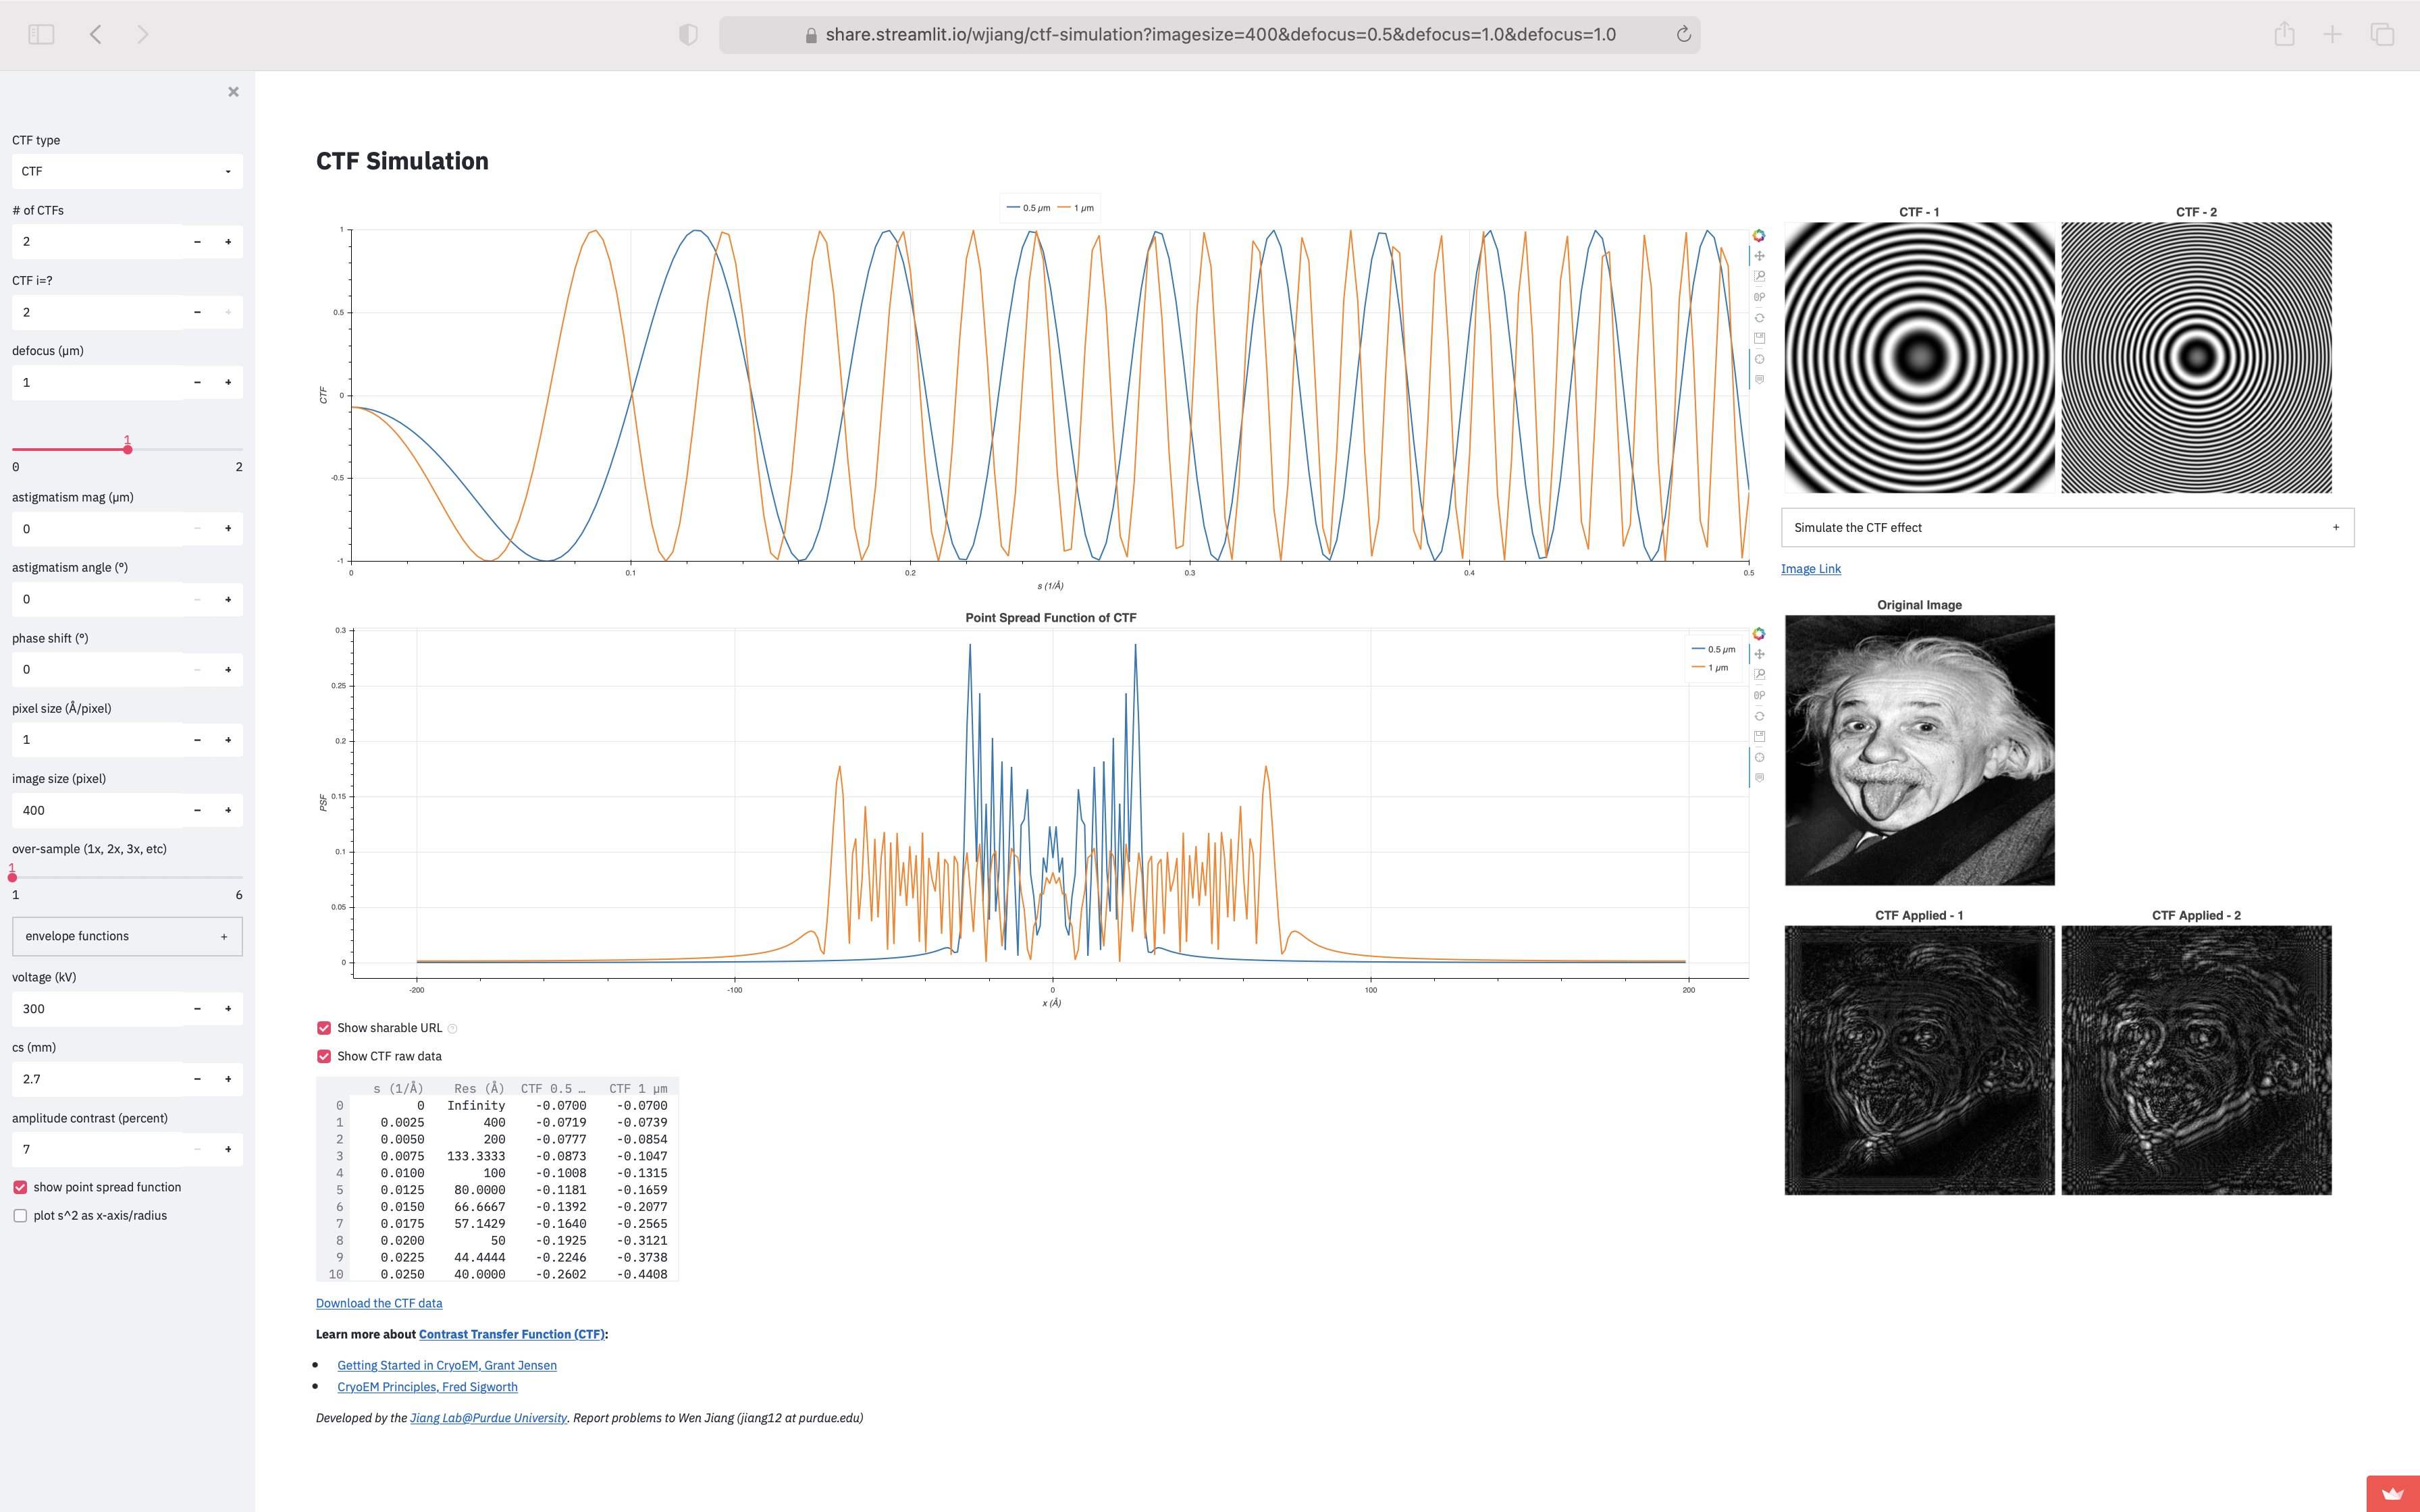Open the CTF type dropdown
This screenshot has width=2420, height=1512.
tap(127, 171)
